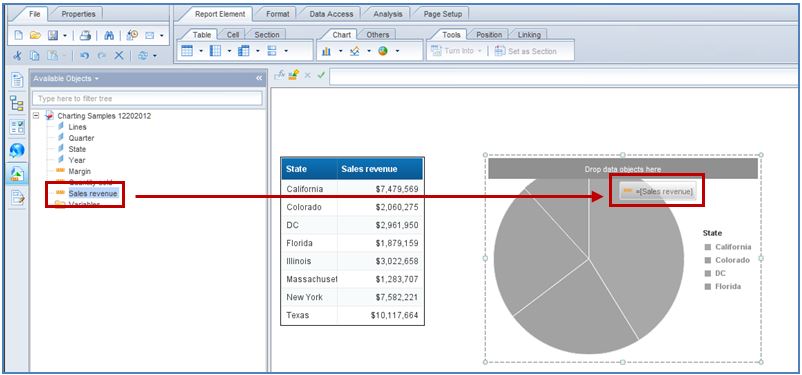Focus the 'Type here to filter tree' field
This screenshot has height=375, width=802.
pos(147,98)
